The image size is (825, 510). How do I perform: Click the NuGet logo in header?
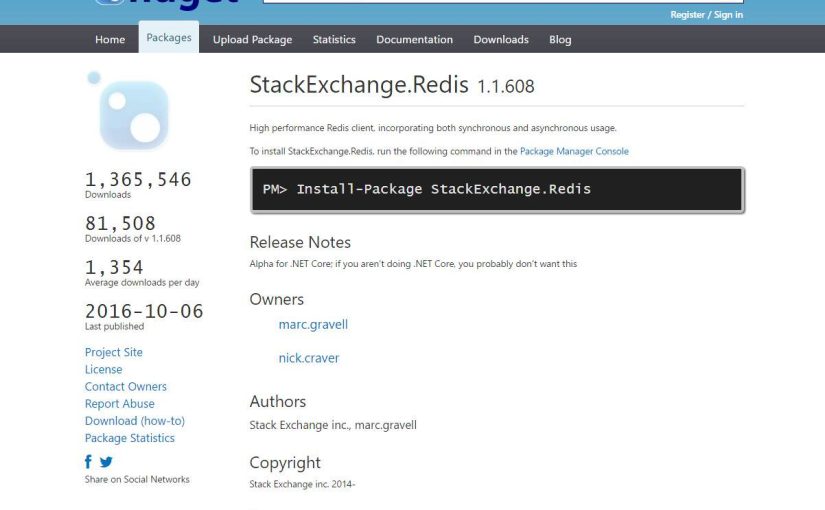tap(165, 4)
